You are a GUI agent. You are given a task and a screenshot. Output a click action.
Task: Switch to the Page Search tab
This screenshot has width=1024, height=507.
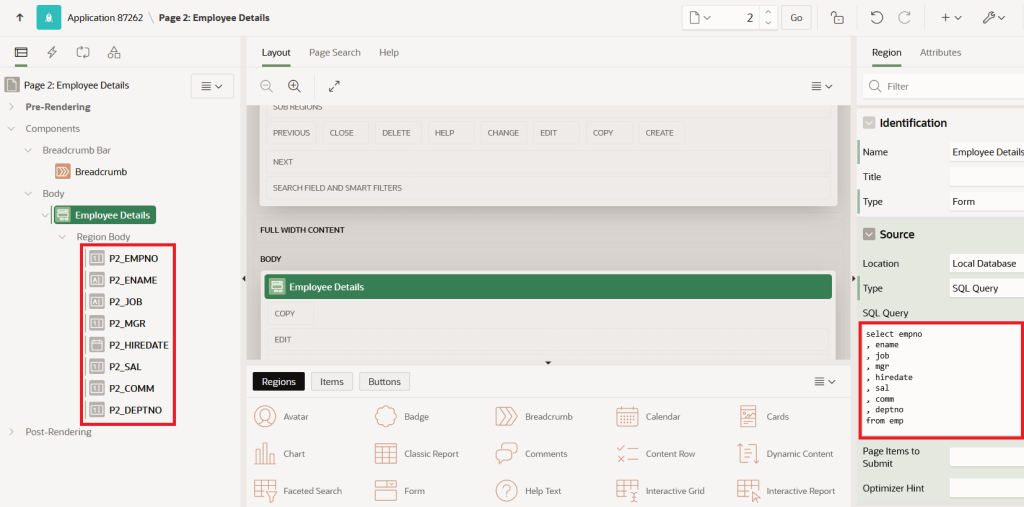[x=334, y=52]
